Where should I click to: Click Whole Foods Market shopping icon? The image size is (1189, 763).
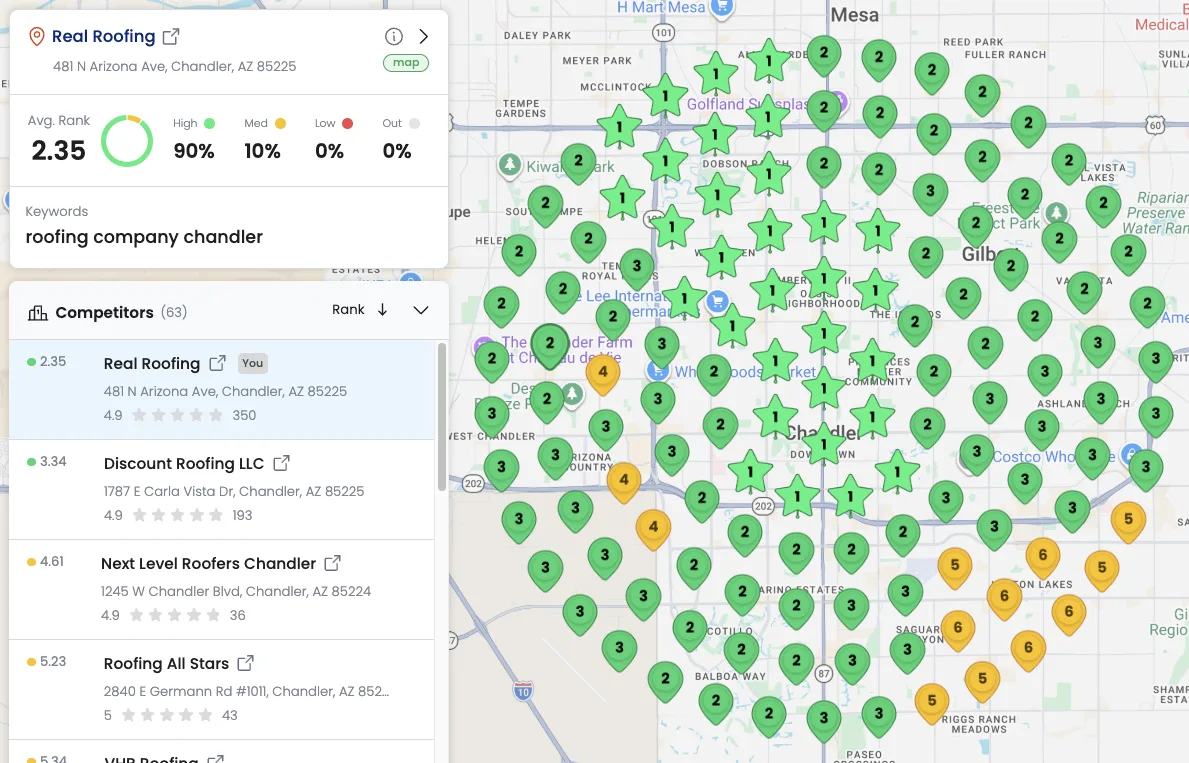(x=657, y=372)
